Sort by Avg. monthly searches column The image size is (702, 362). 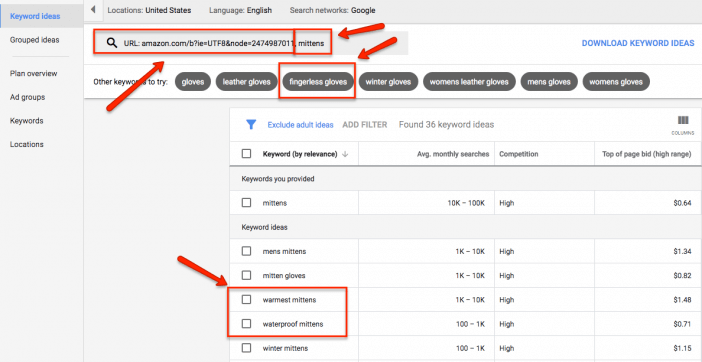point(453,154)
